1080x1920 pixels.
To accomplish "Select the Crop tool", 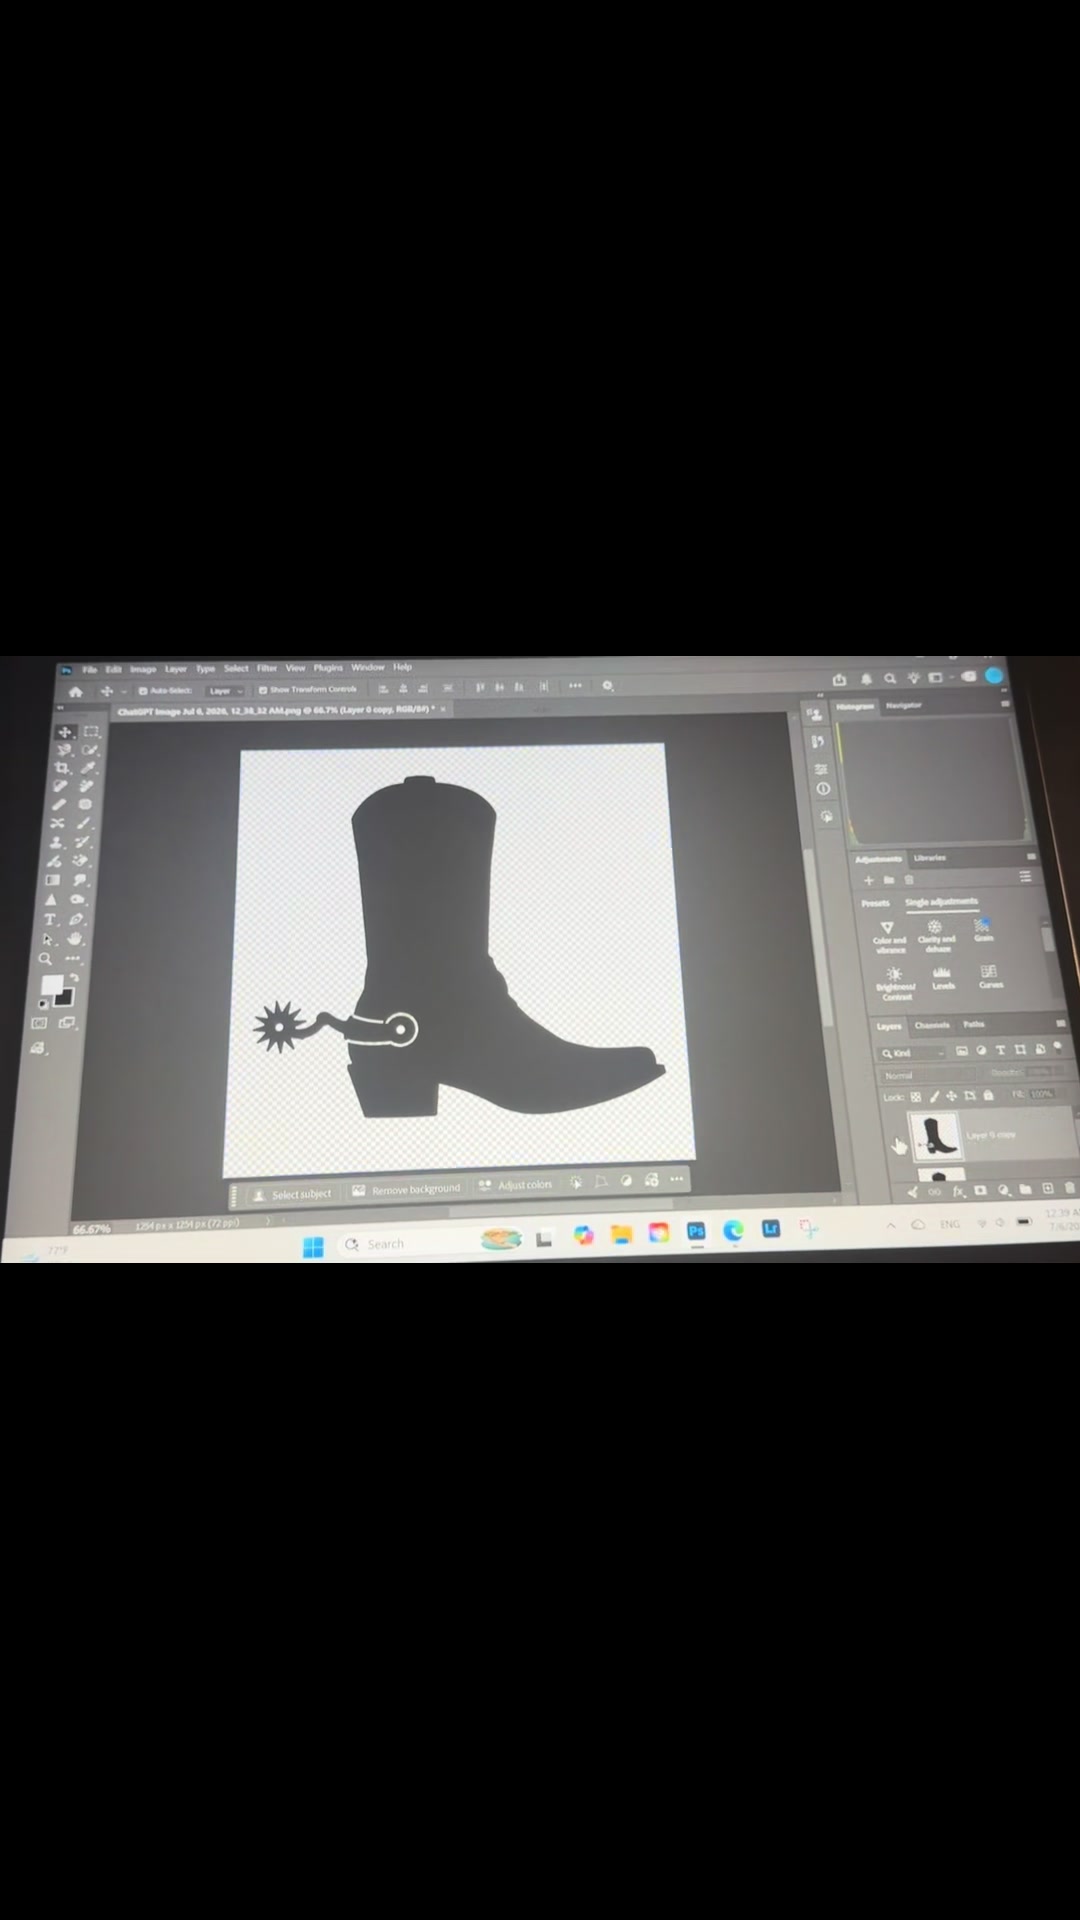I will (x=62, y=768).
